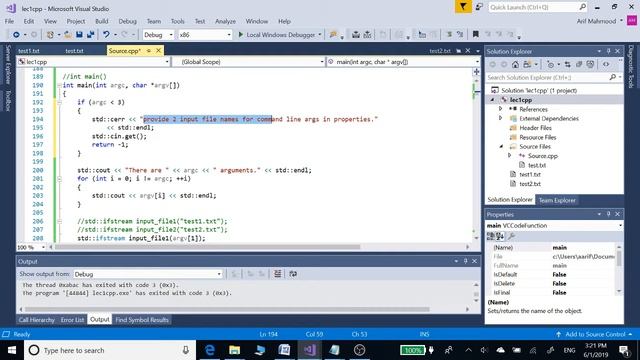Switch to the test1.txt editor tab
The height and width of the screenshot is (360, 640).
click(29, 51)
